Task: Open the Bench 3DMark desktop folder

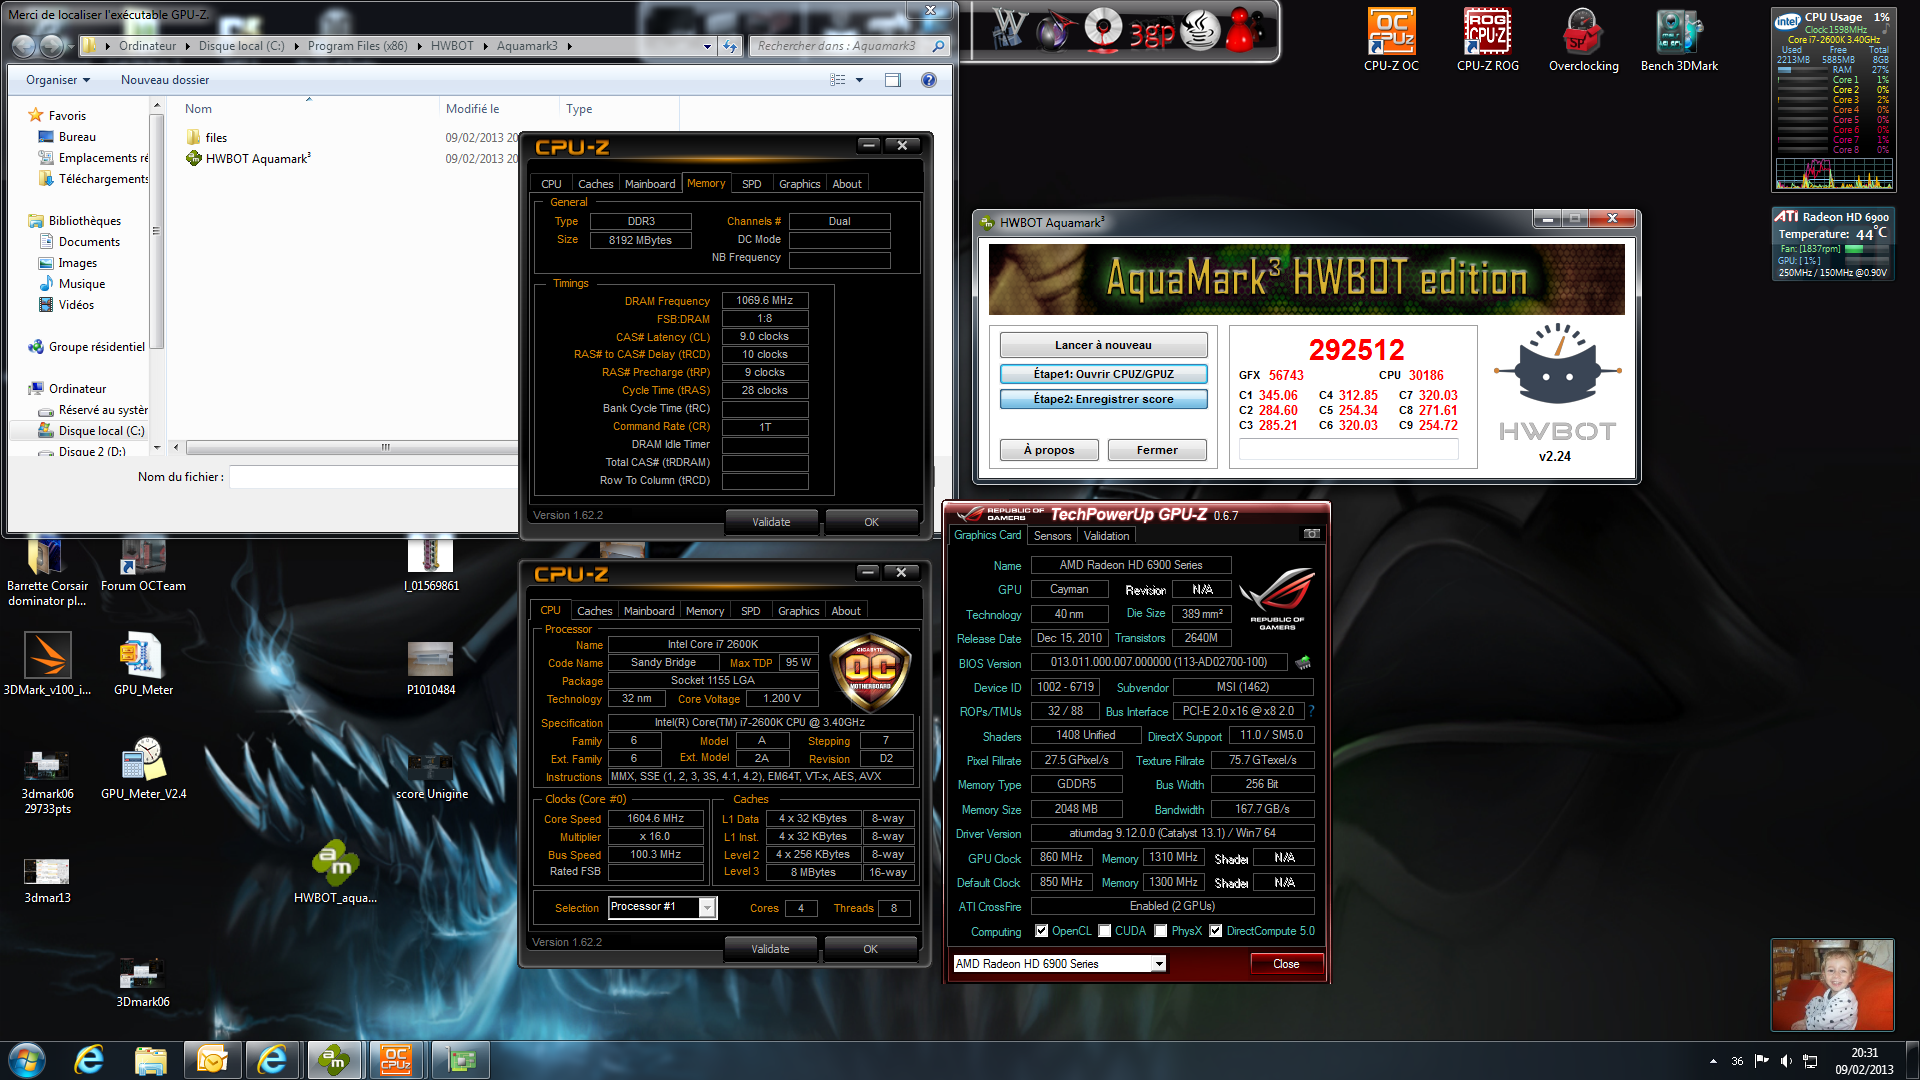Action: 1679,40
